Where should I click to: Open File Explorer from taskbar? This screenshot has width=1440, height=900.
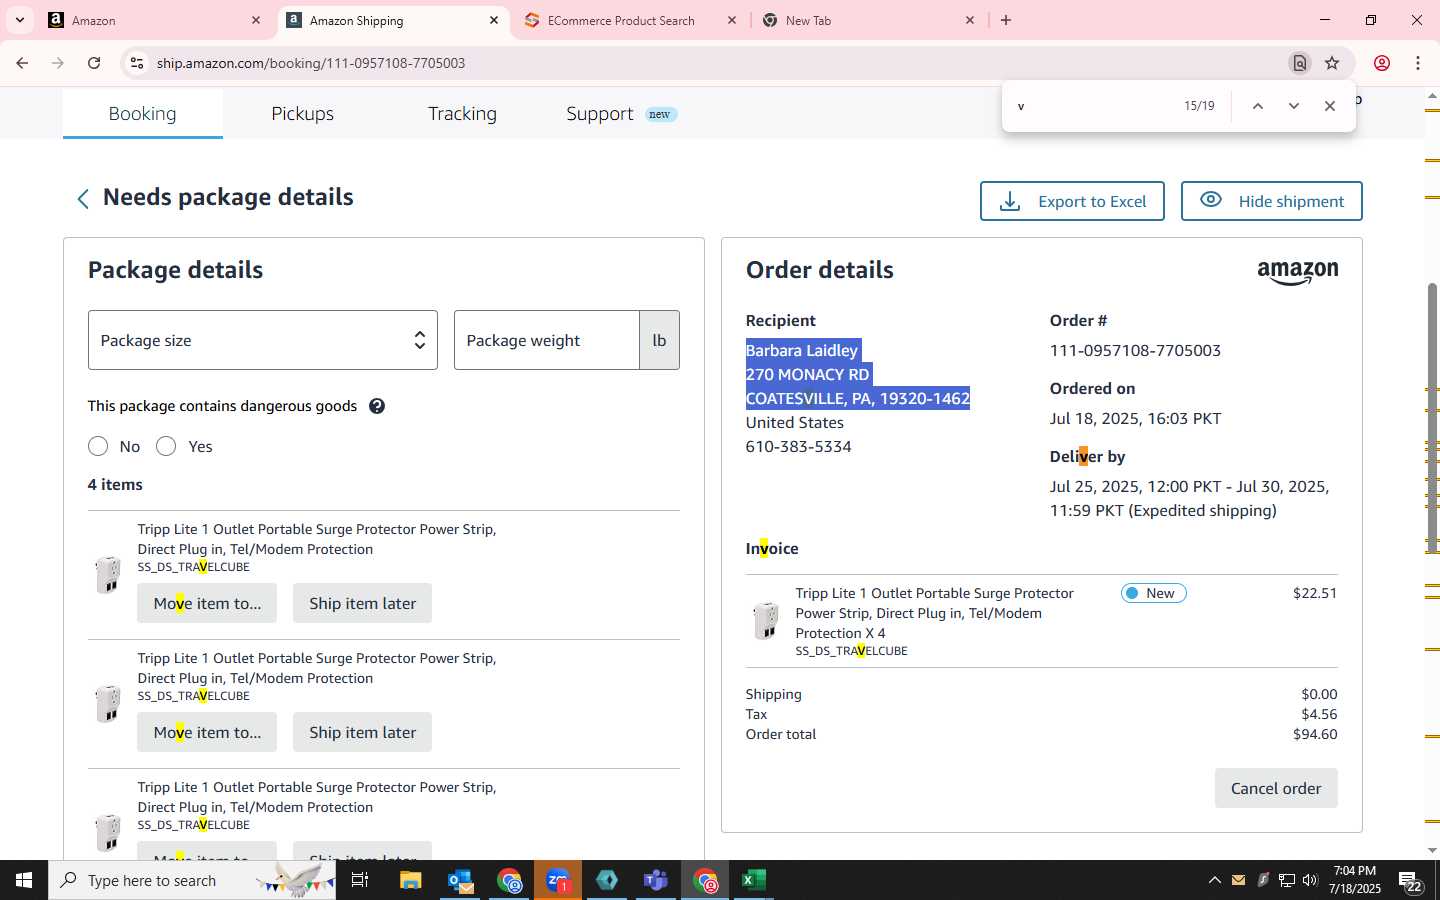coord(411,880)
